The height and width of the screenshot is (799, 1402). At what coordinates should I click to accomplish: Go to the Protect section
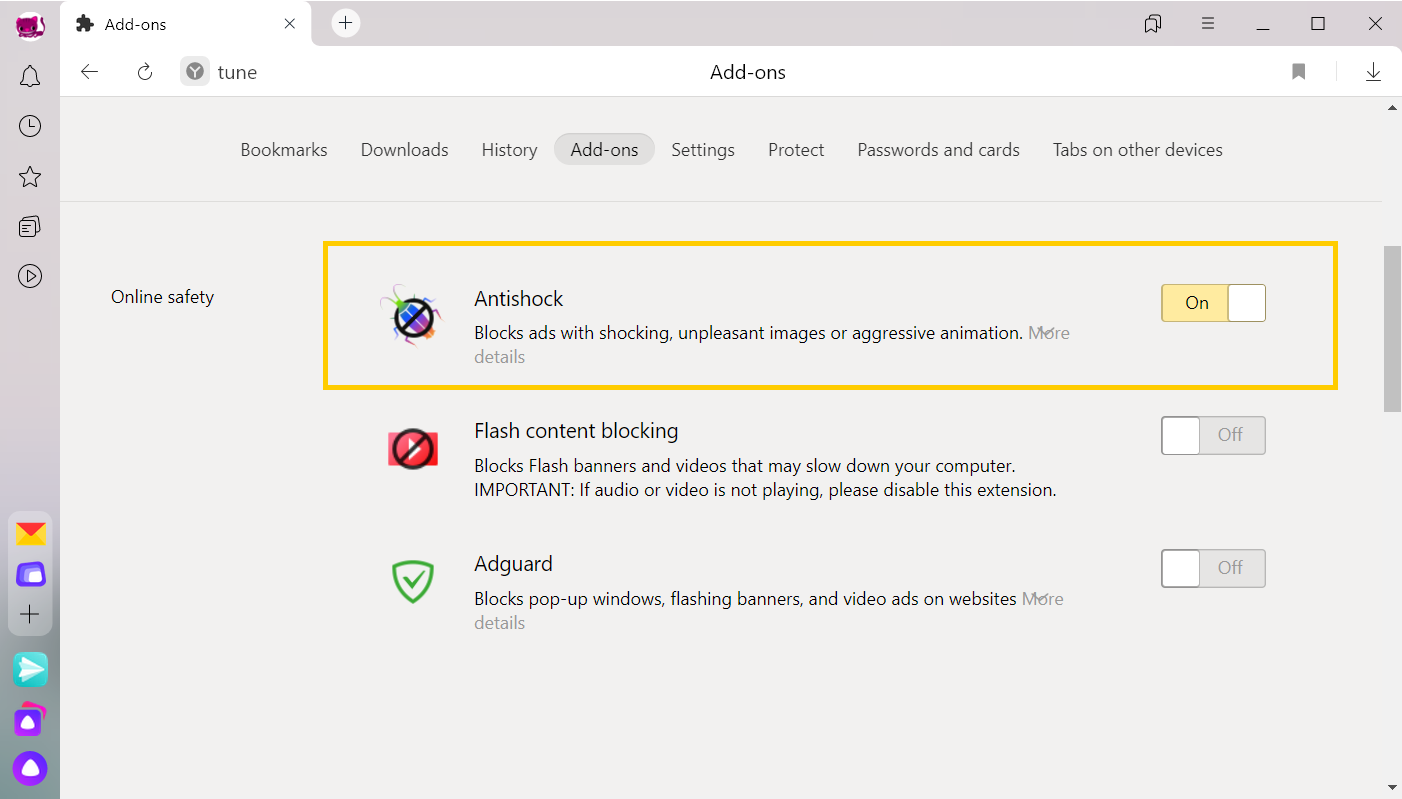[x=796, y=150]
